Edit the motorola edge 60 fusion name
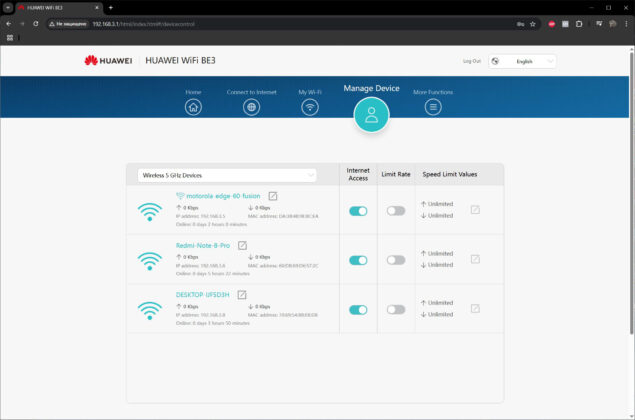Image resolution: width=635 pixels, height=420 pixels. 273,196
